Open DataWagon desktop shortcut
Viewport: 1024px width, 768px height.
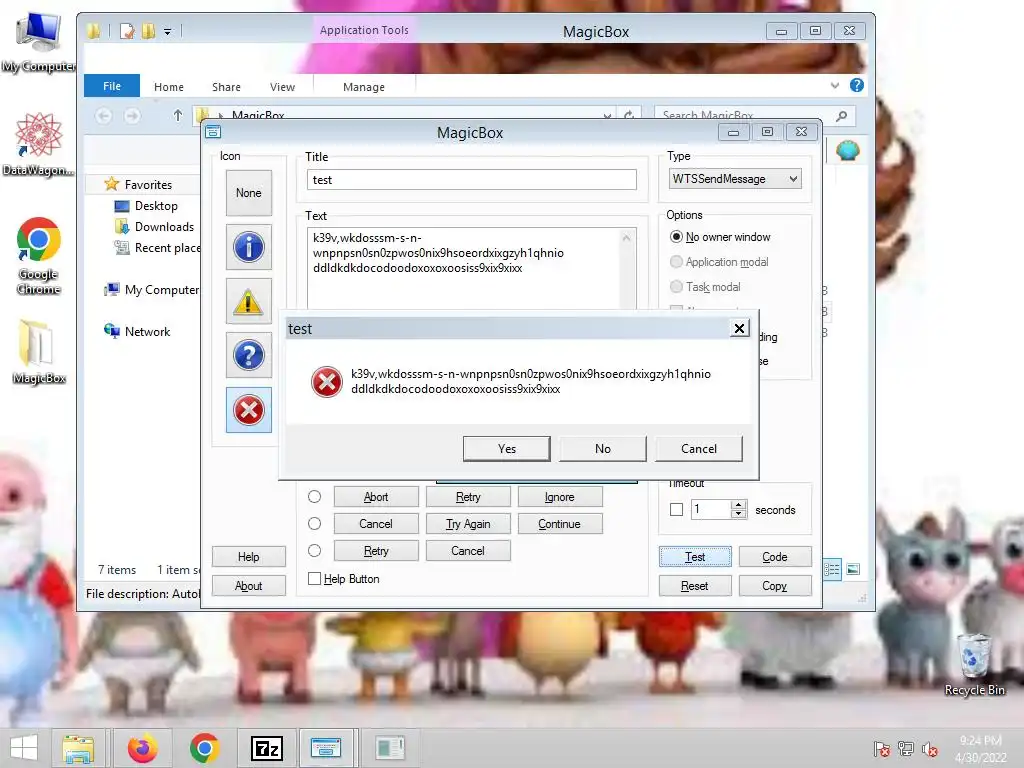click(x=38, y=145)
